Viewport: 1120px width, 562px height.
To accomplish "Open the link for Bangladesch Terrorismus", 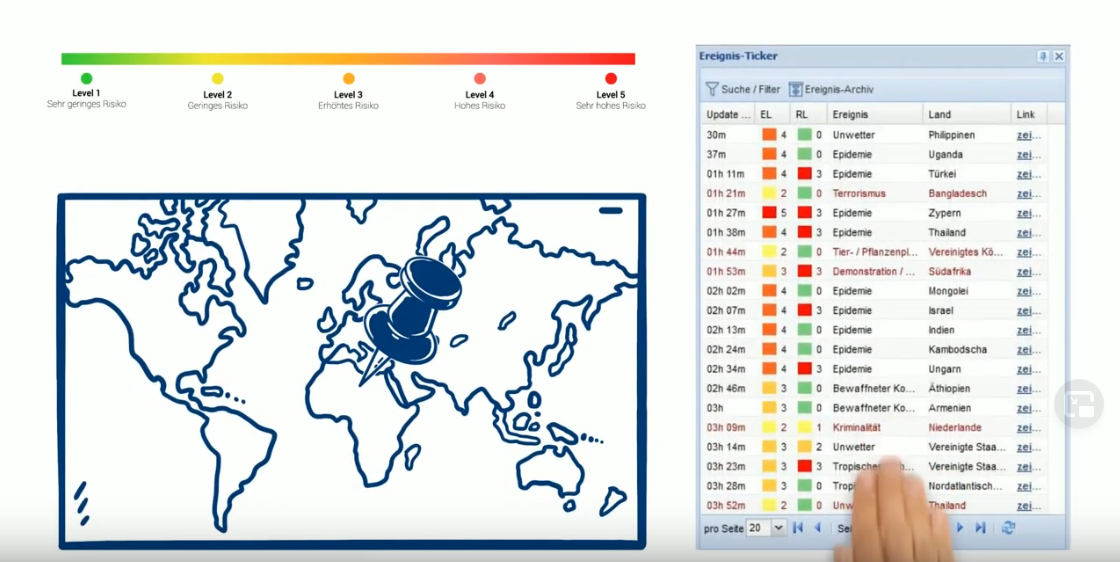I will (x=1028, y=193).
